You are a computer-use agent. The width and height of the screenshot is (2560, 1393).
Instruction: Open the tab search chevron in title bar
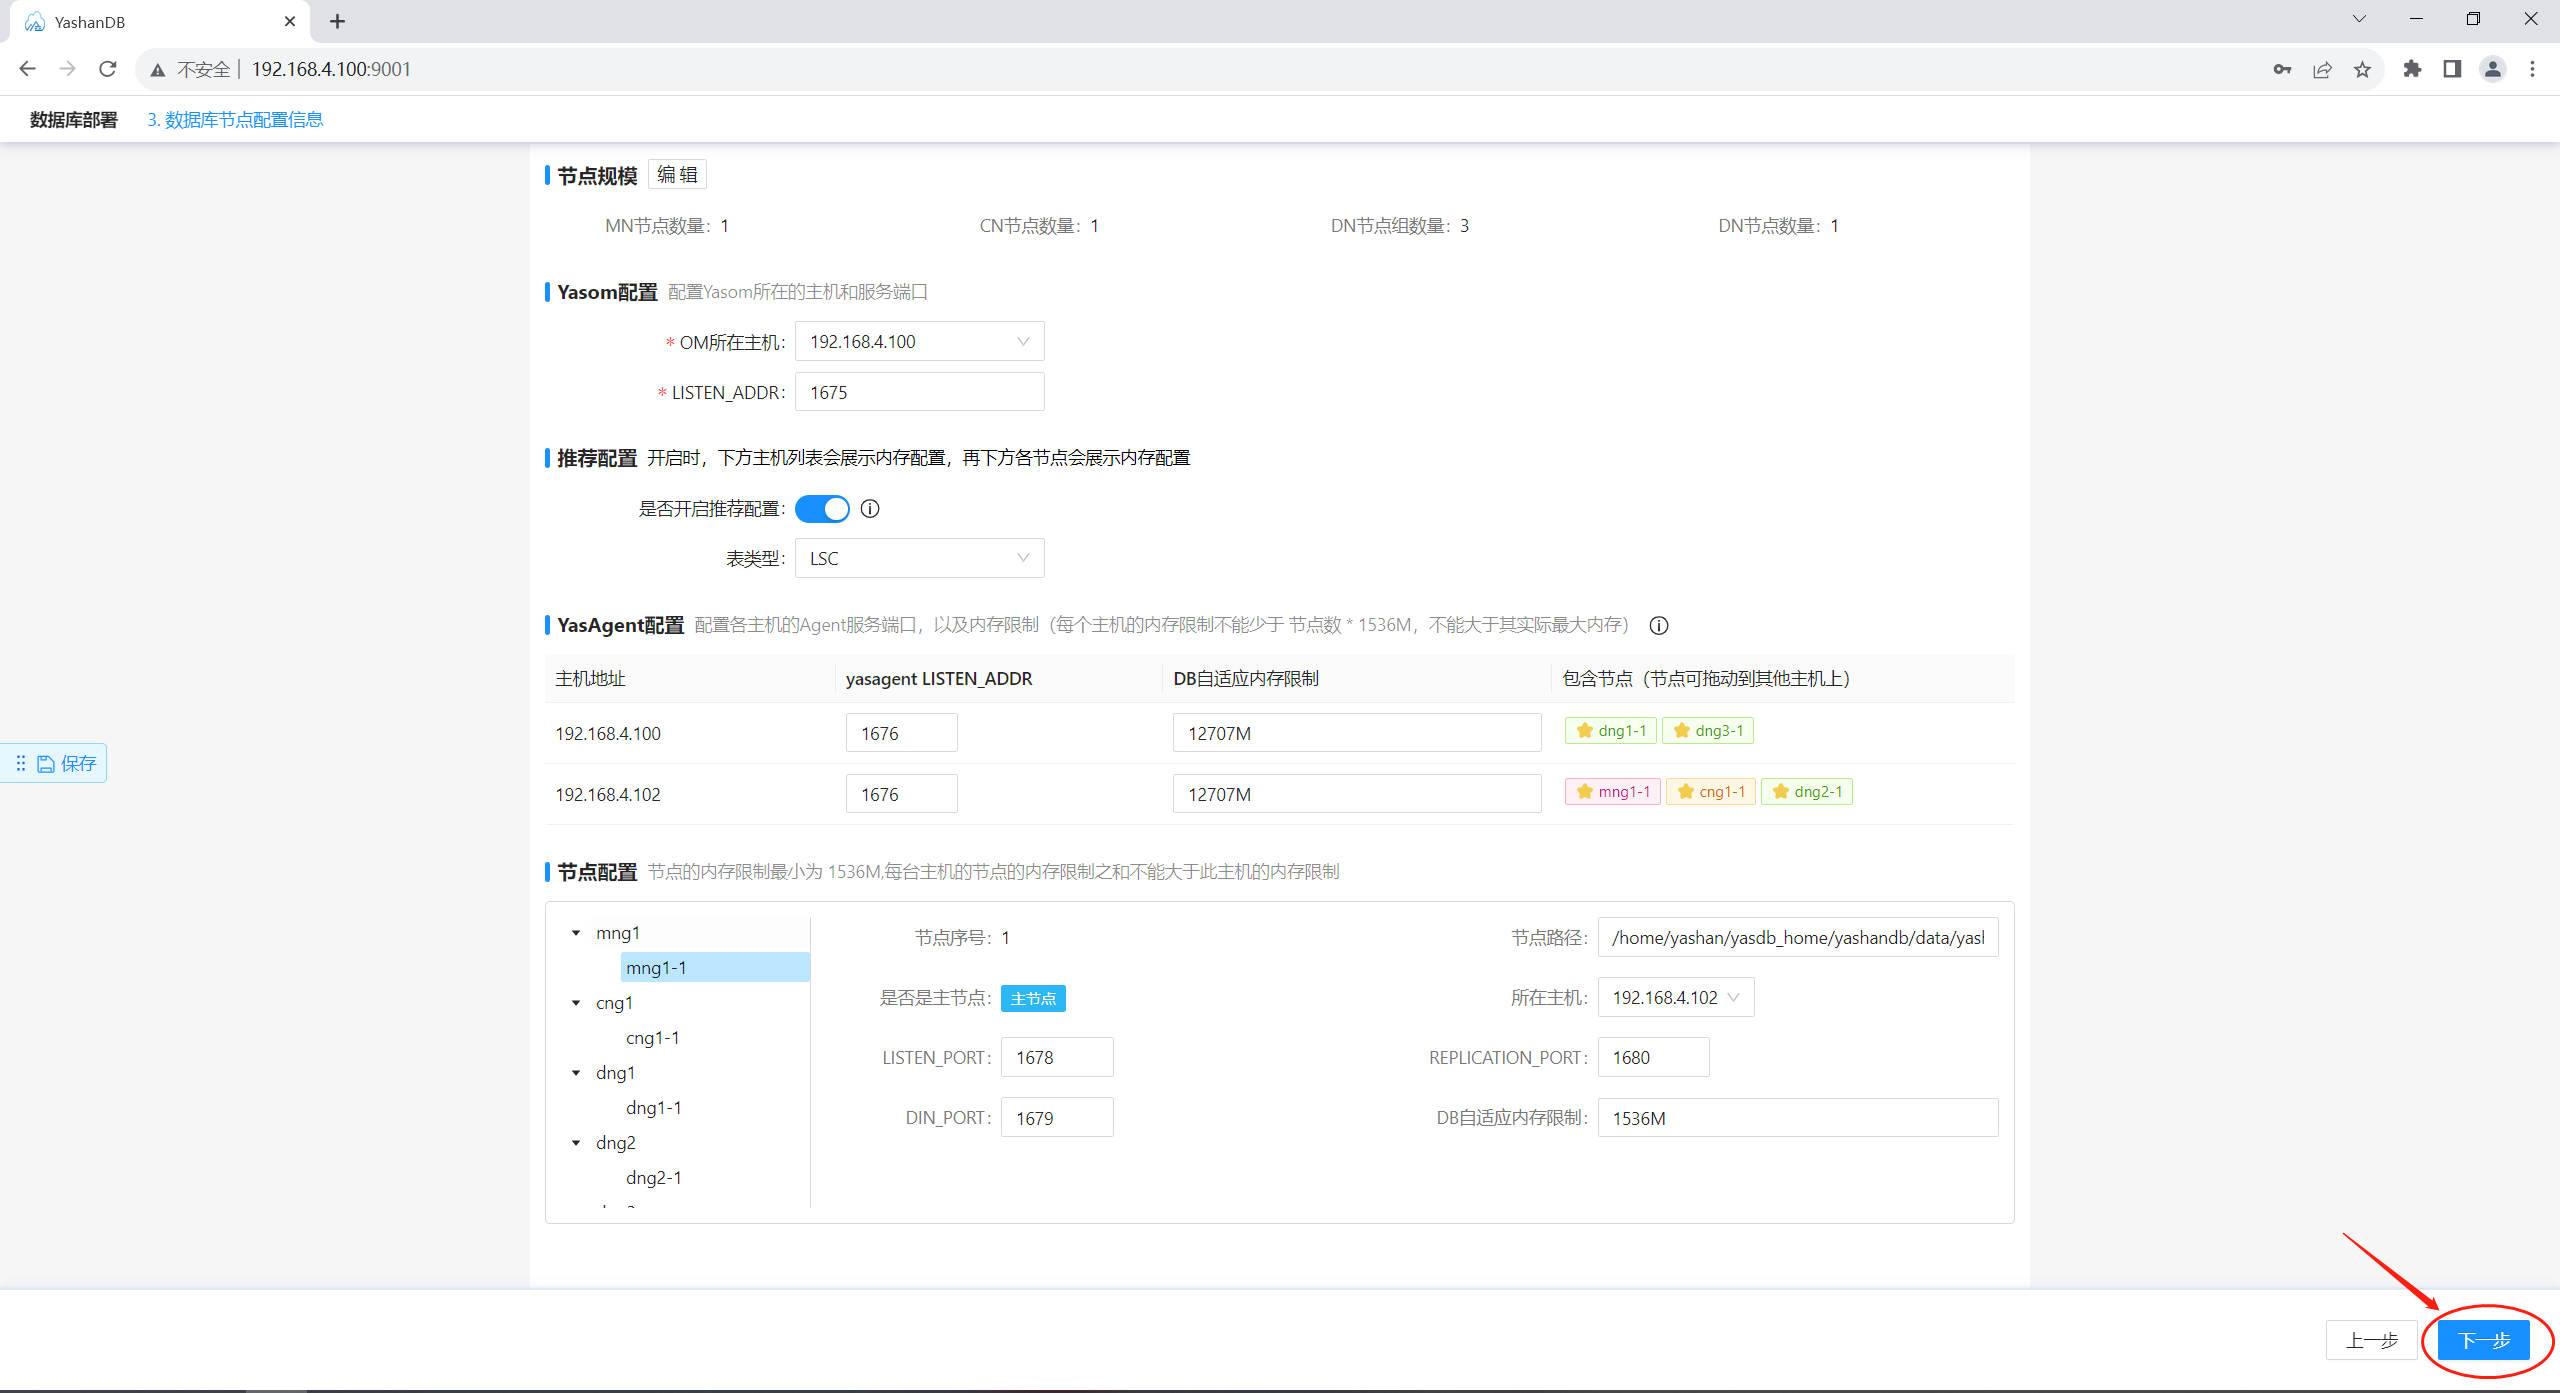click(2359, 19)
